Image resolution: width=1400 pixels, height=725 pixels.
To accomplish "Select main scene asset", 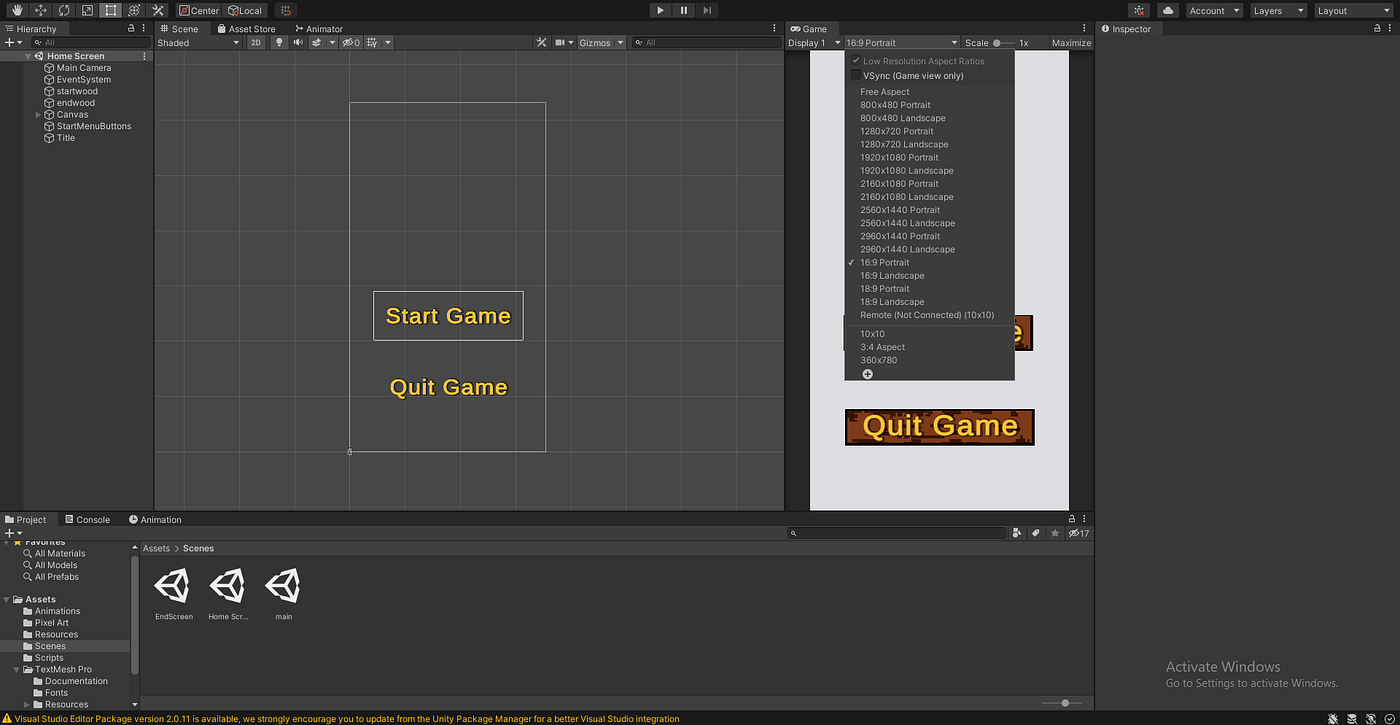I will coord(284,594).
